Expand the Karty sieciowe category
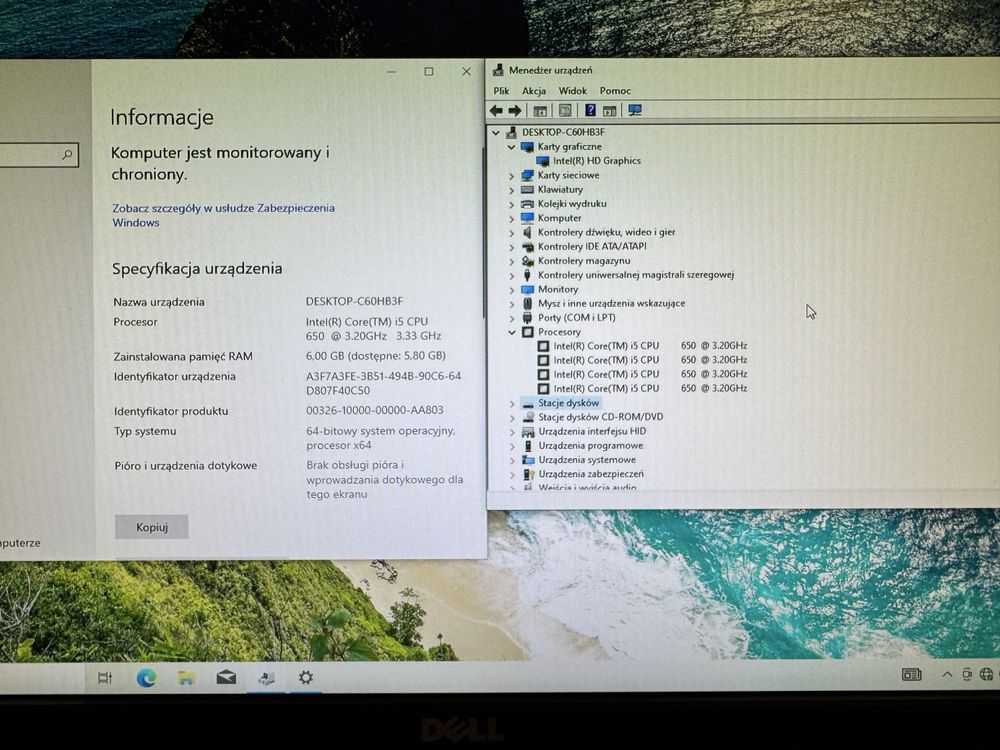Image resolution: width=1000 pixels, height=750 pixels. (511, 175)
